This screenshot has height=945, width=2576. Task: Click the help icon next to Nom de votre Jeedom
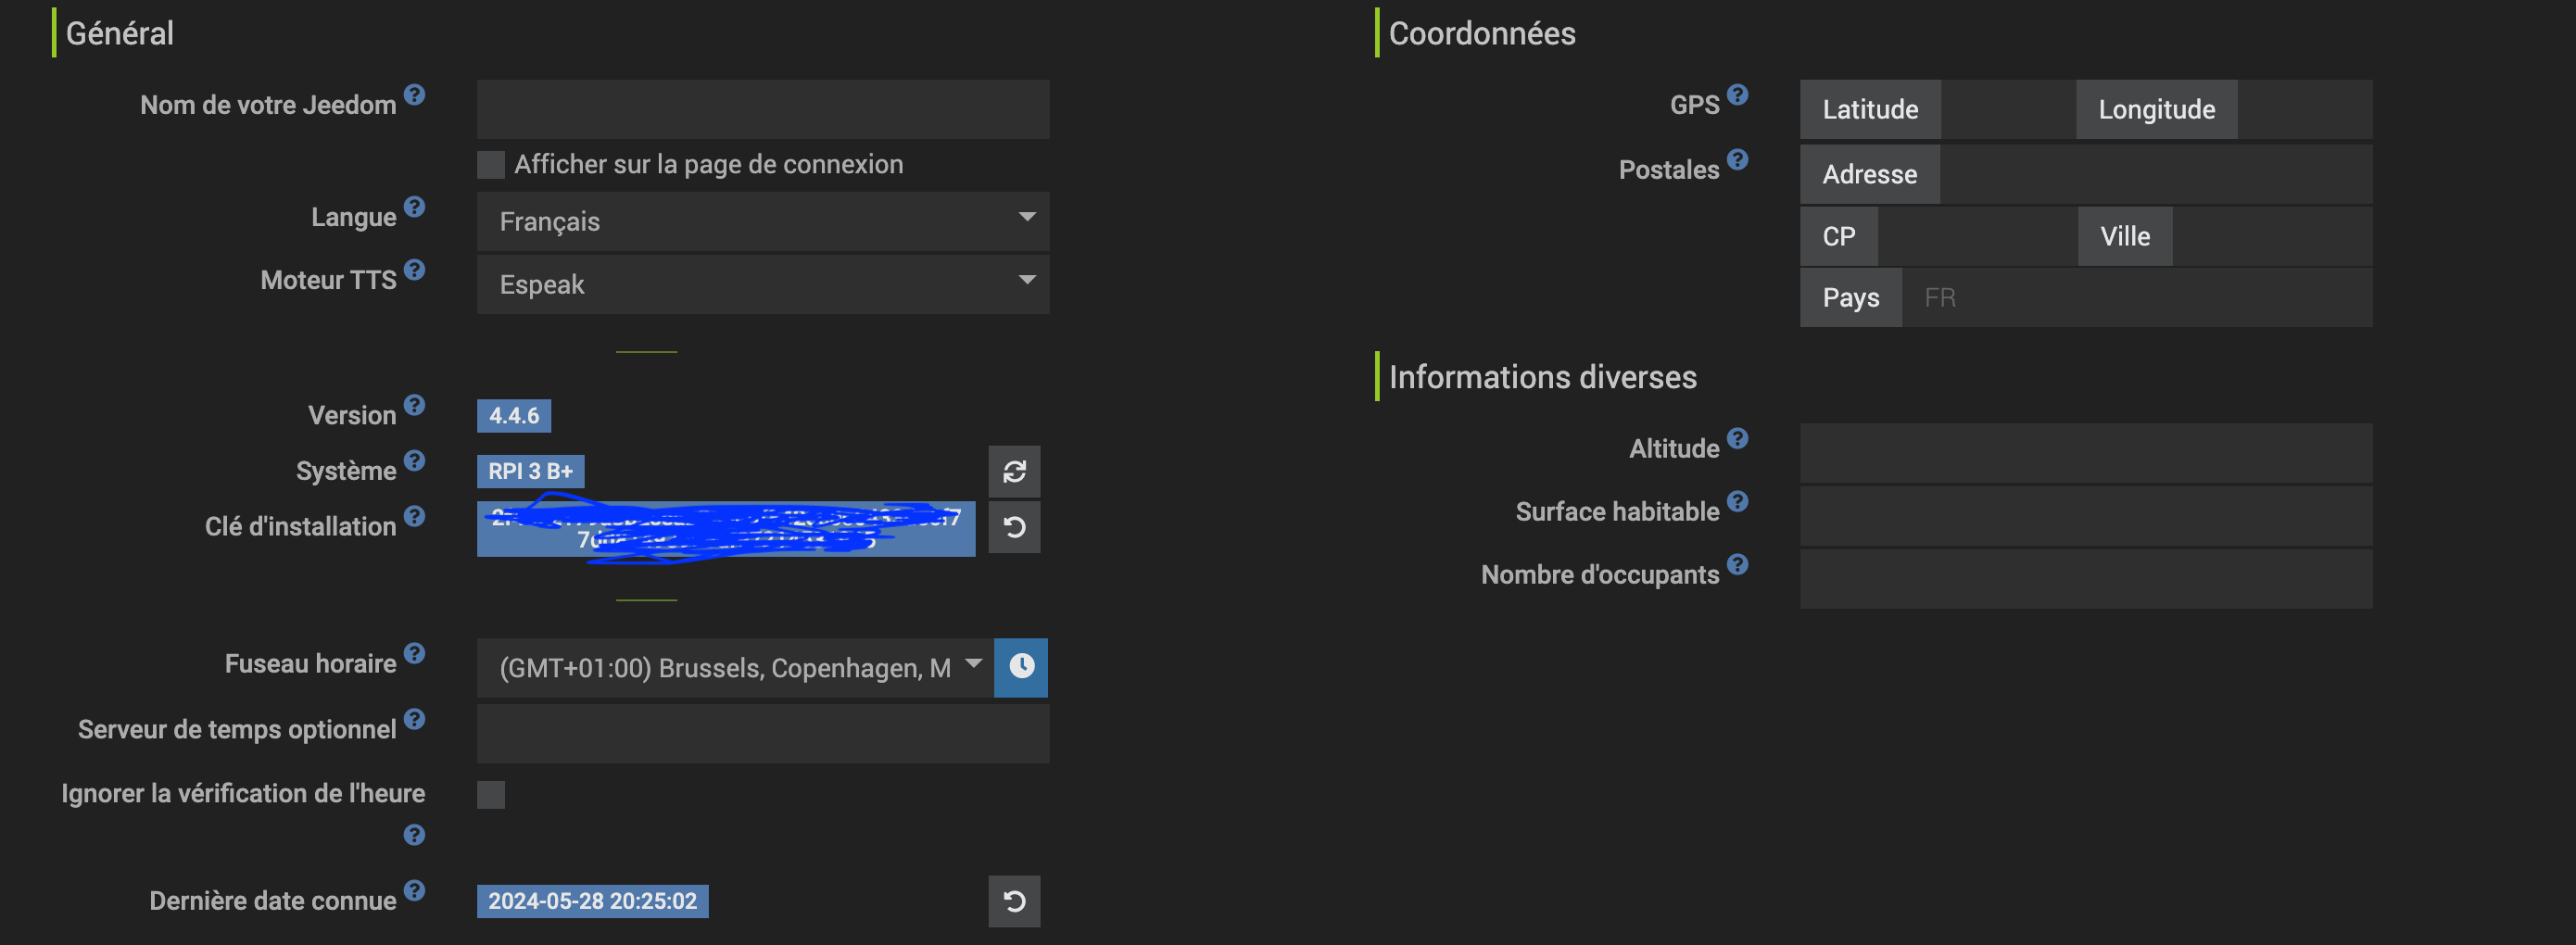pos(414,95)
